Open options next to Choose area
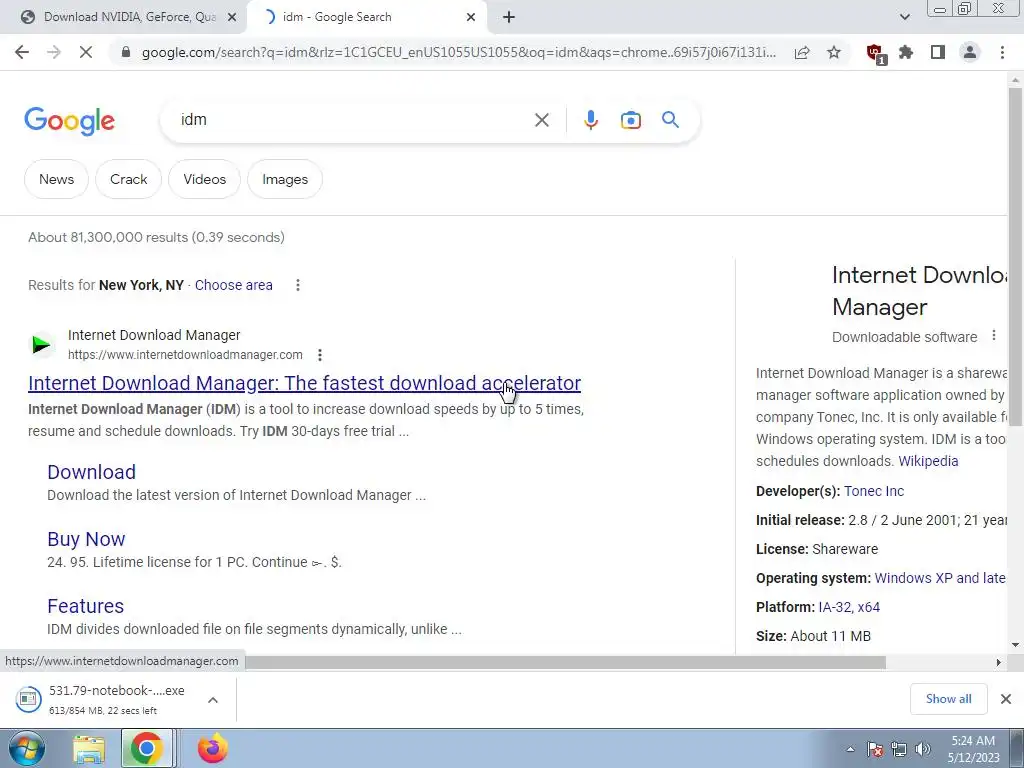Image resolution: width=1024 pixels, height=768 pixels. click(x=298, y=285)
